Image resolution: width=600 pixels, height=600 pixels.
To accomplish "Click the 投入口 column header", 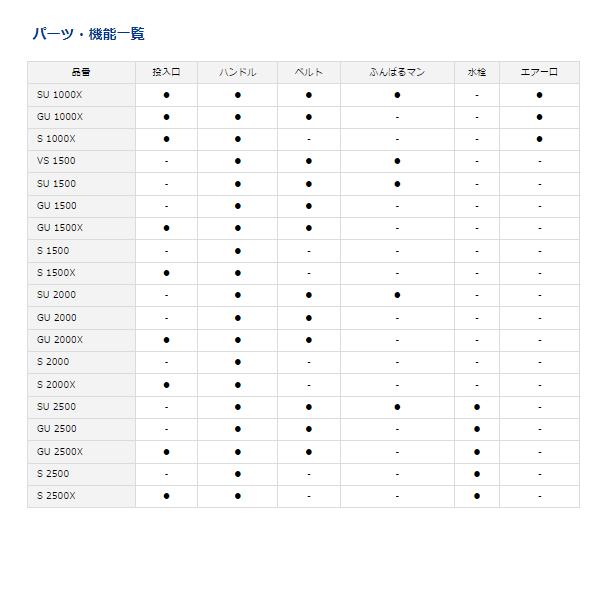I will pos(166,72).
